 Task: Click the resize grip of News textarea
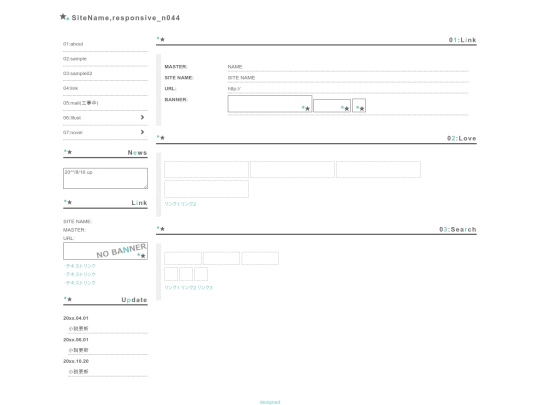pos(146,187)
